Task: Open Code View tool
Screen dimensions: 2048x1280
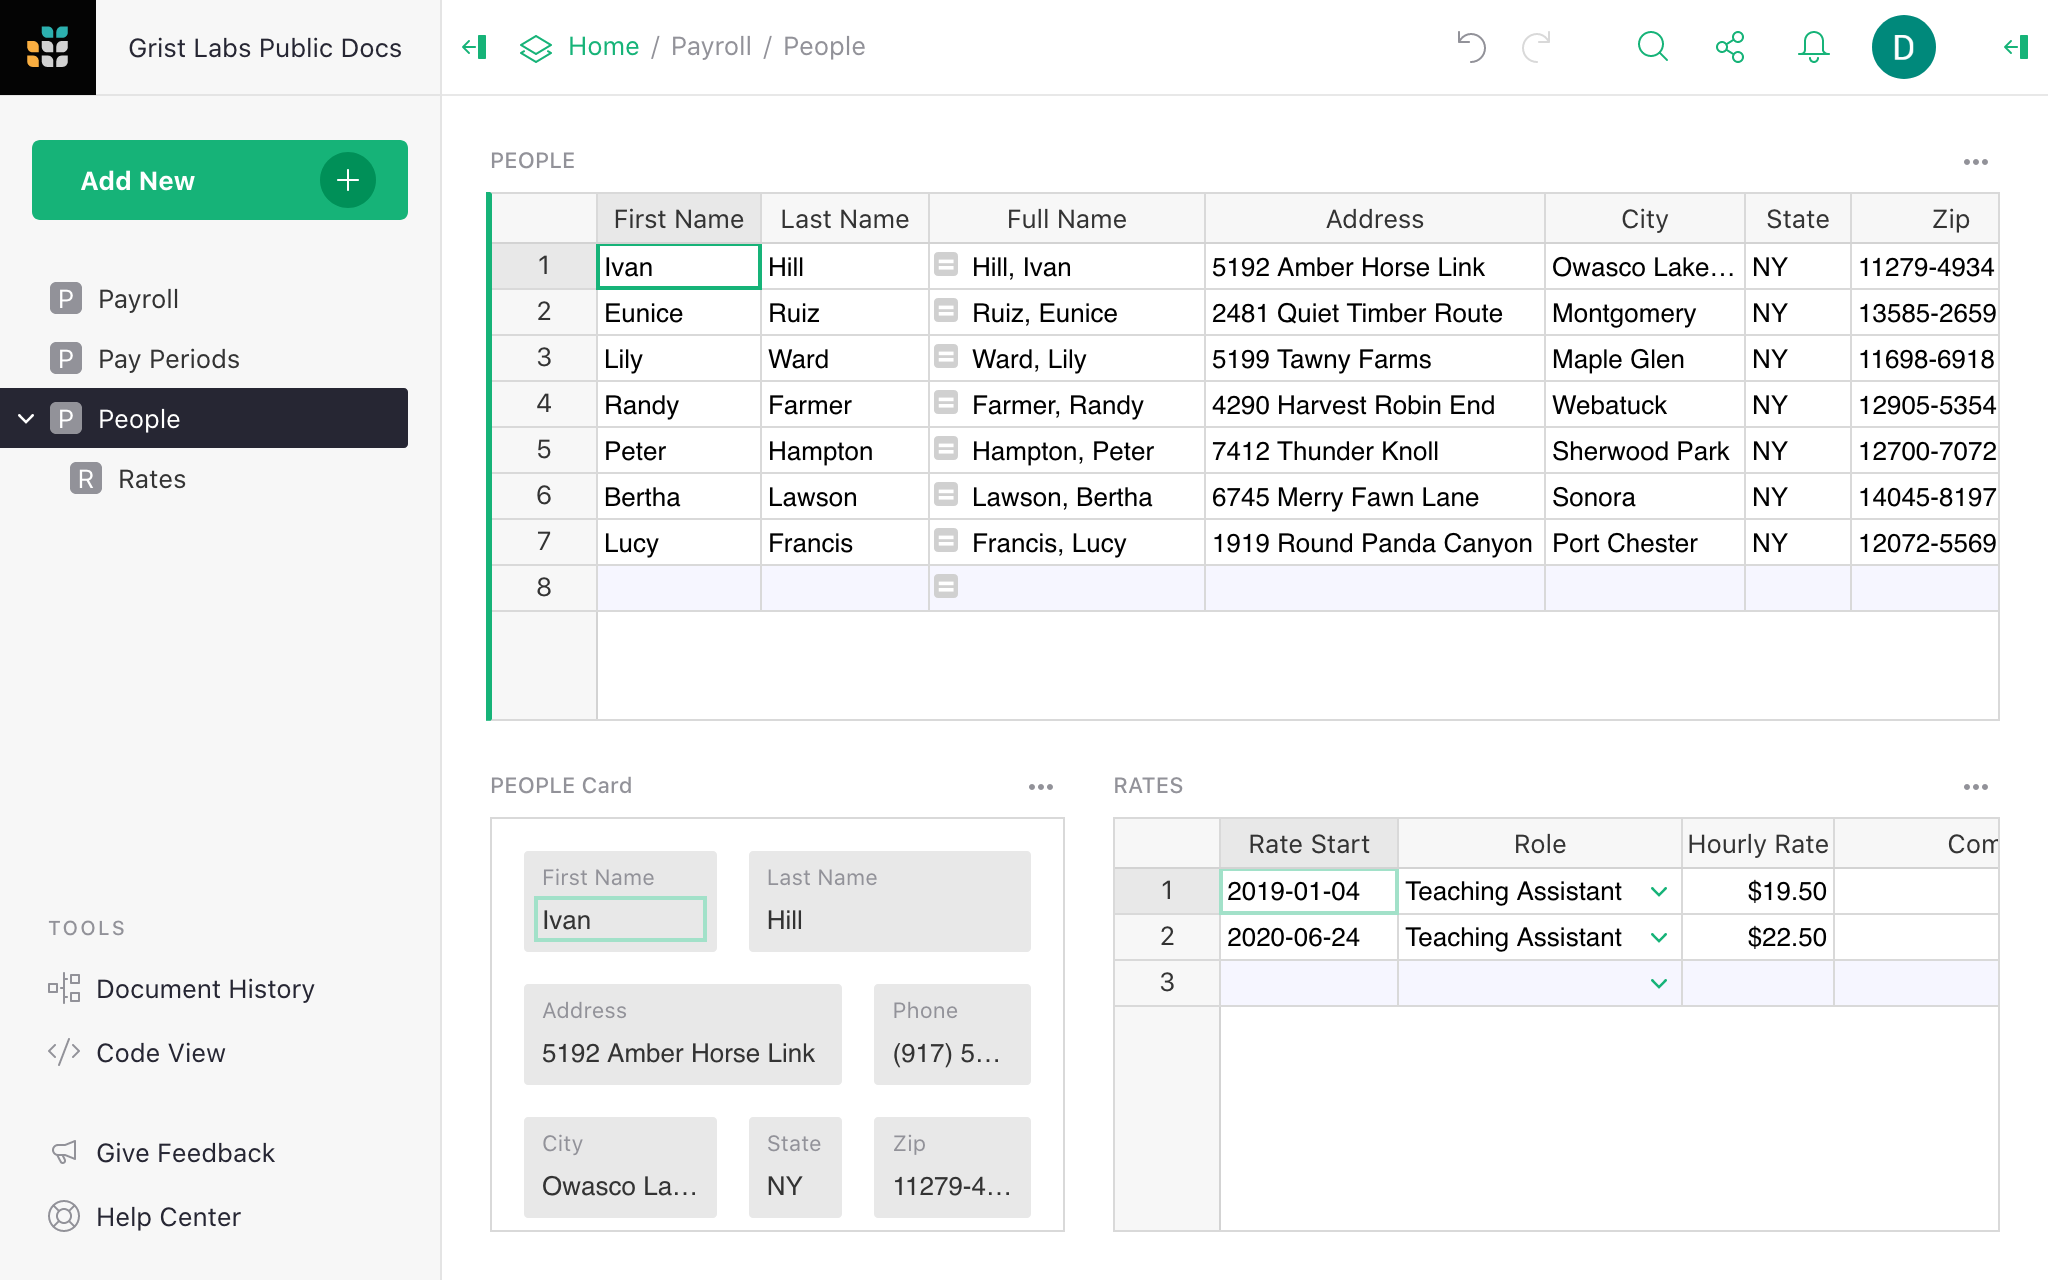Action: coord(160,1053)
